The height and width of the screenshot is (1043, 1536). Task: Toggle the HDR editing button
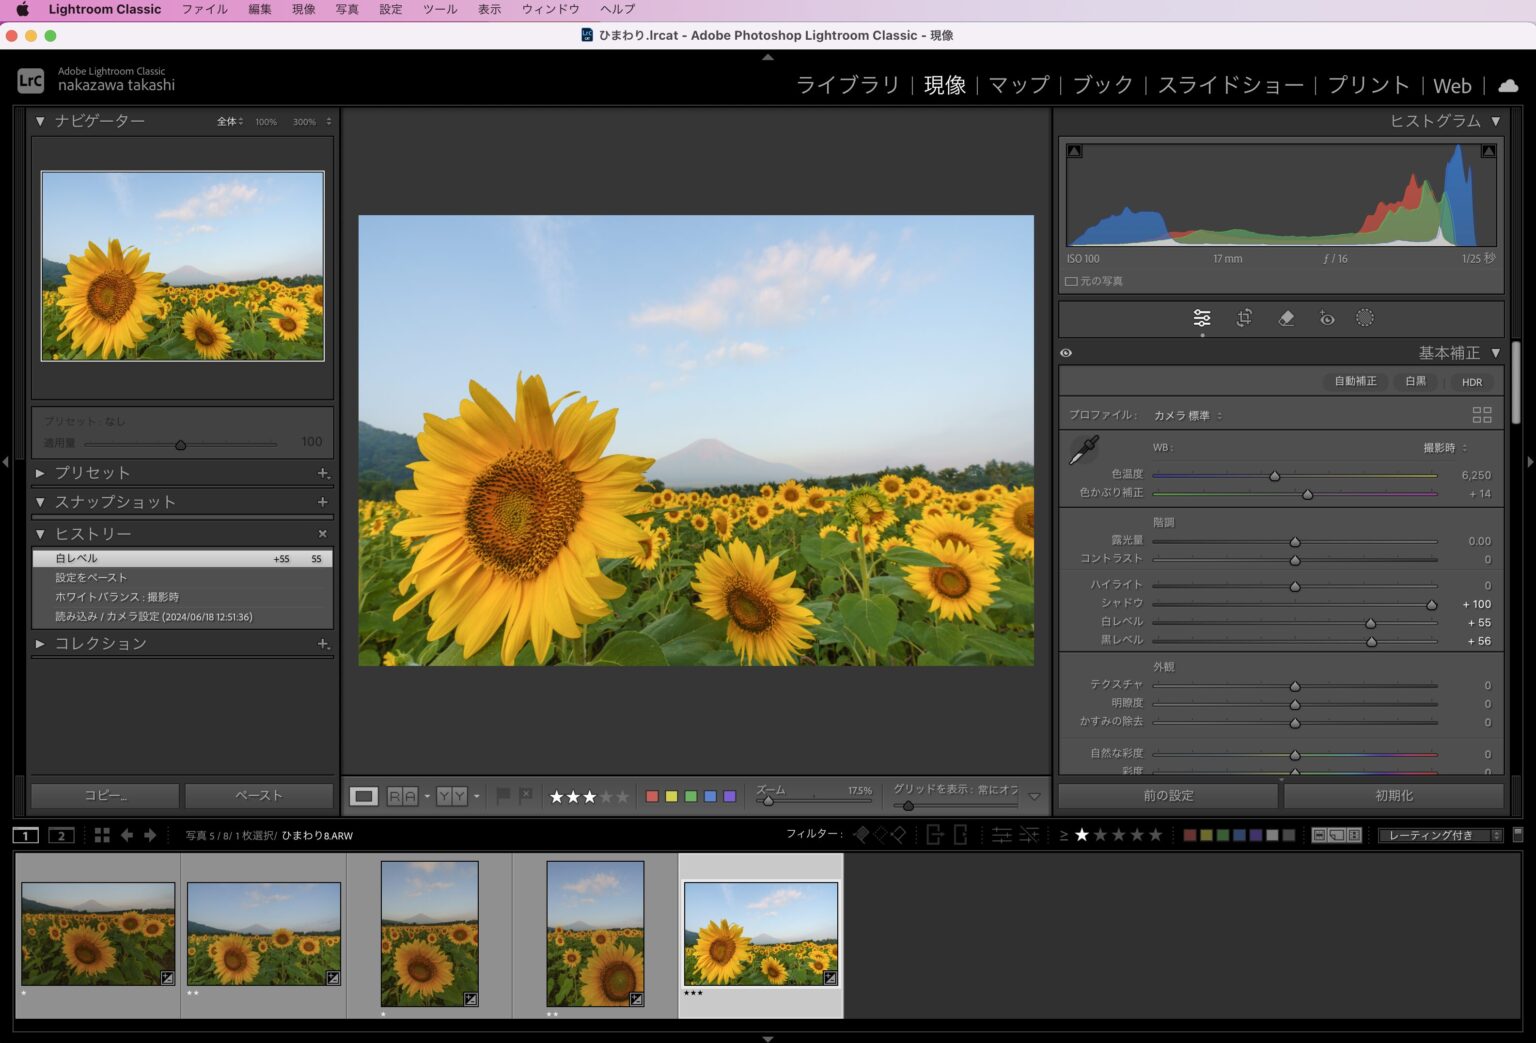click(x=1471, y=382)
